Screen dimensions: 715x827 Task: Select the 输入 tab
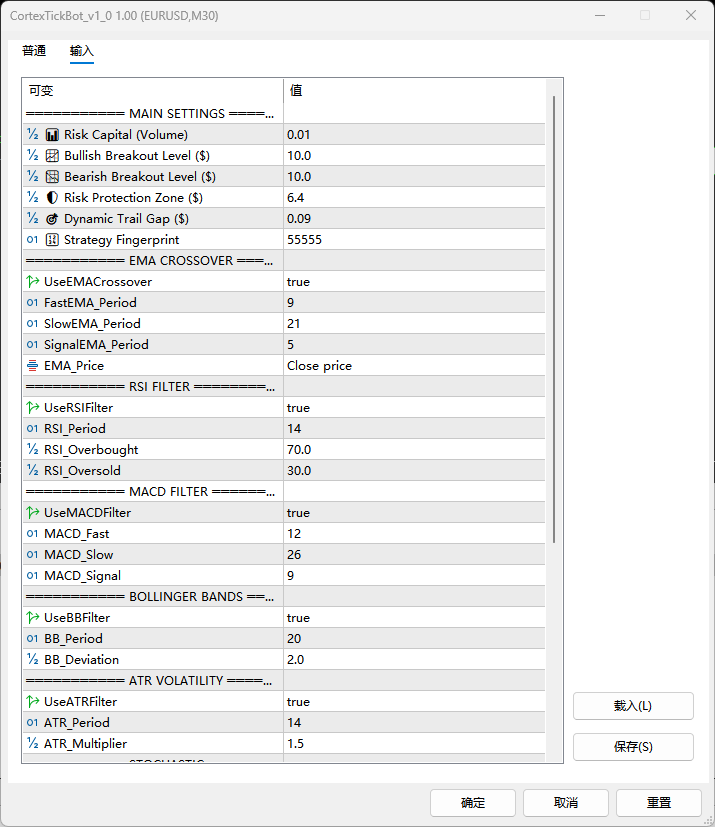(x=82, y=51)
